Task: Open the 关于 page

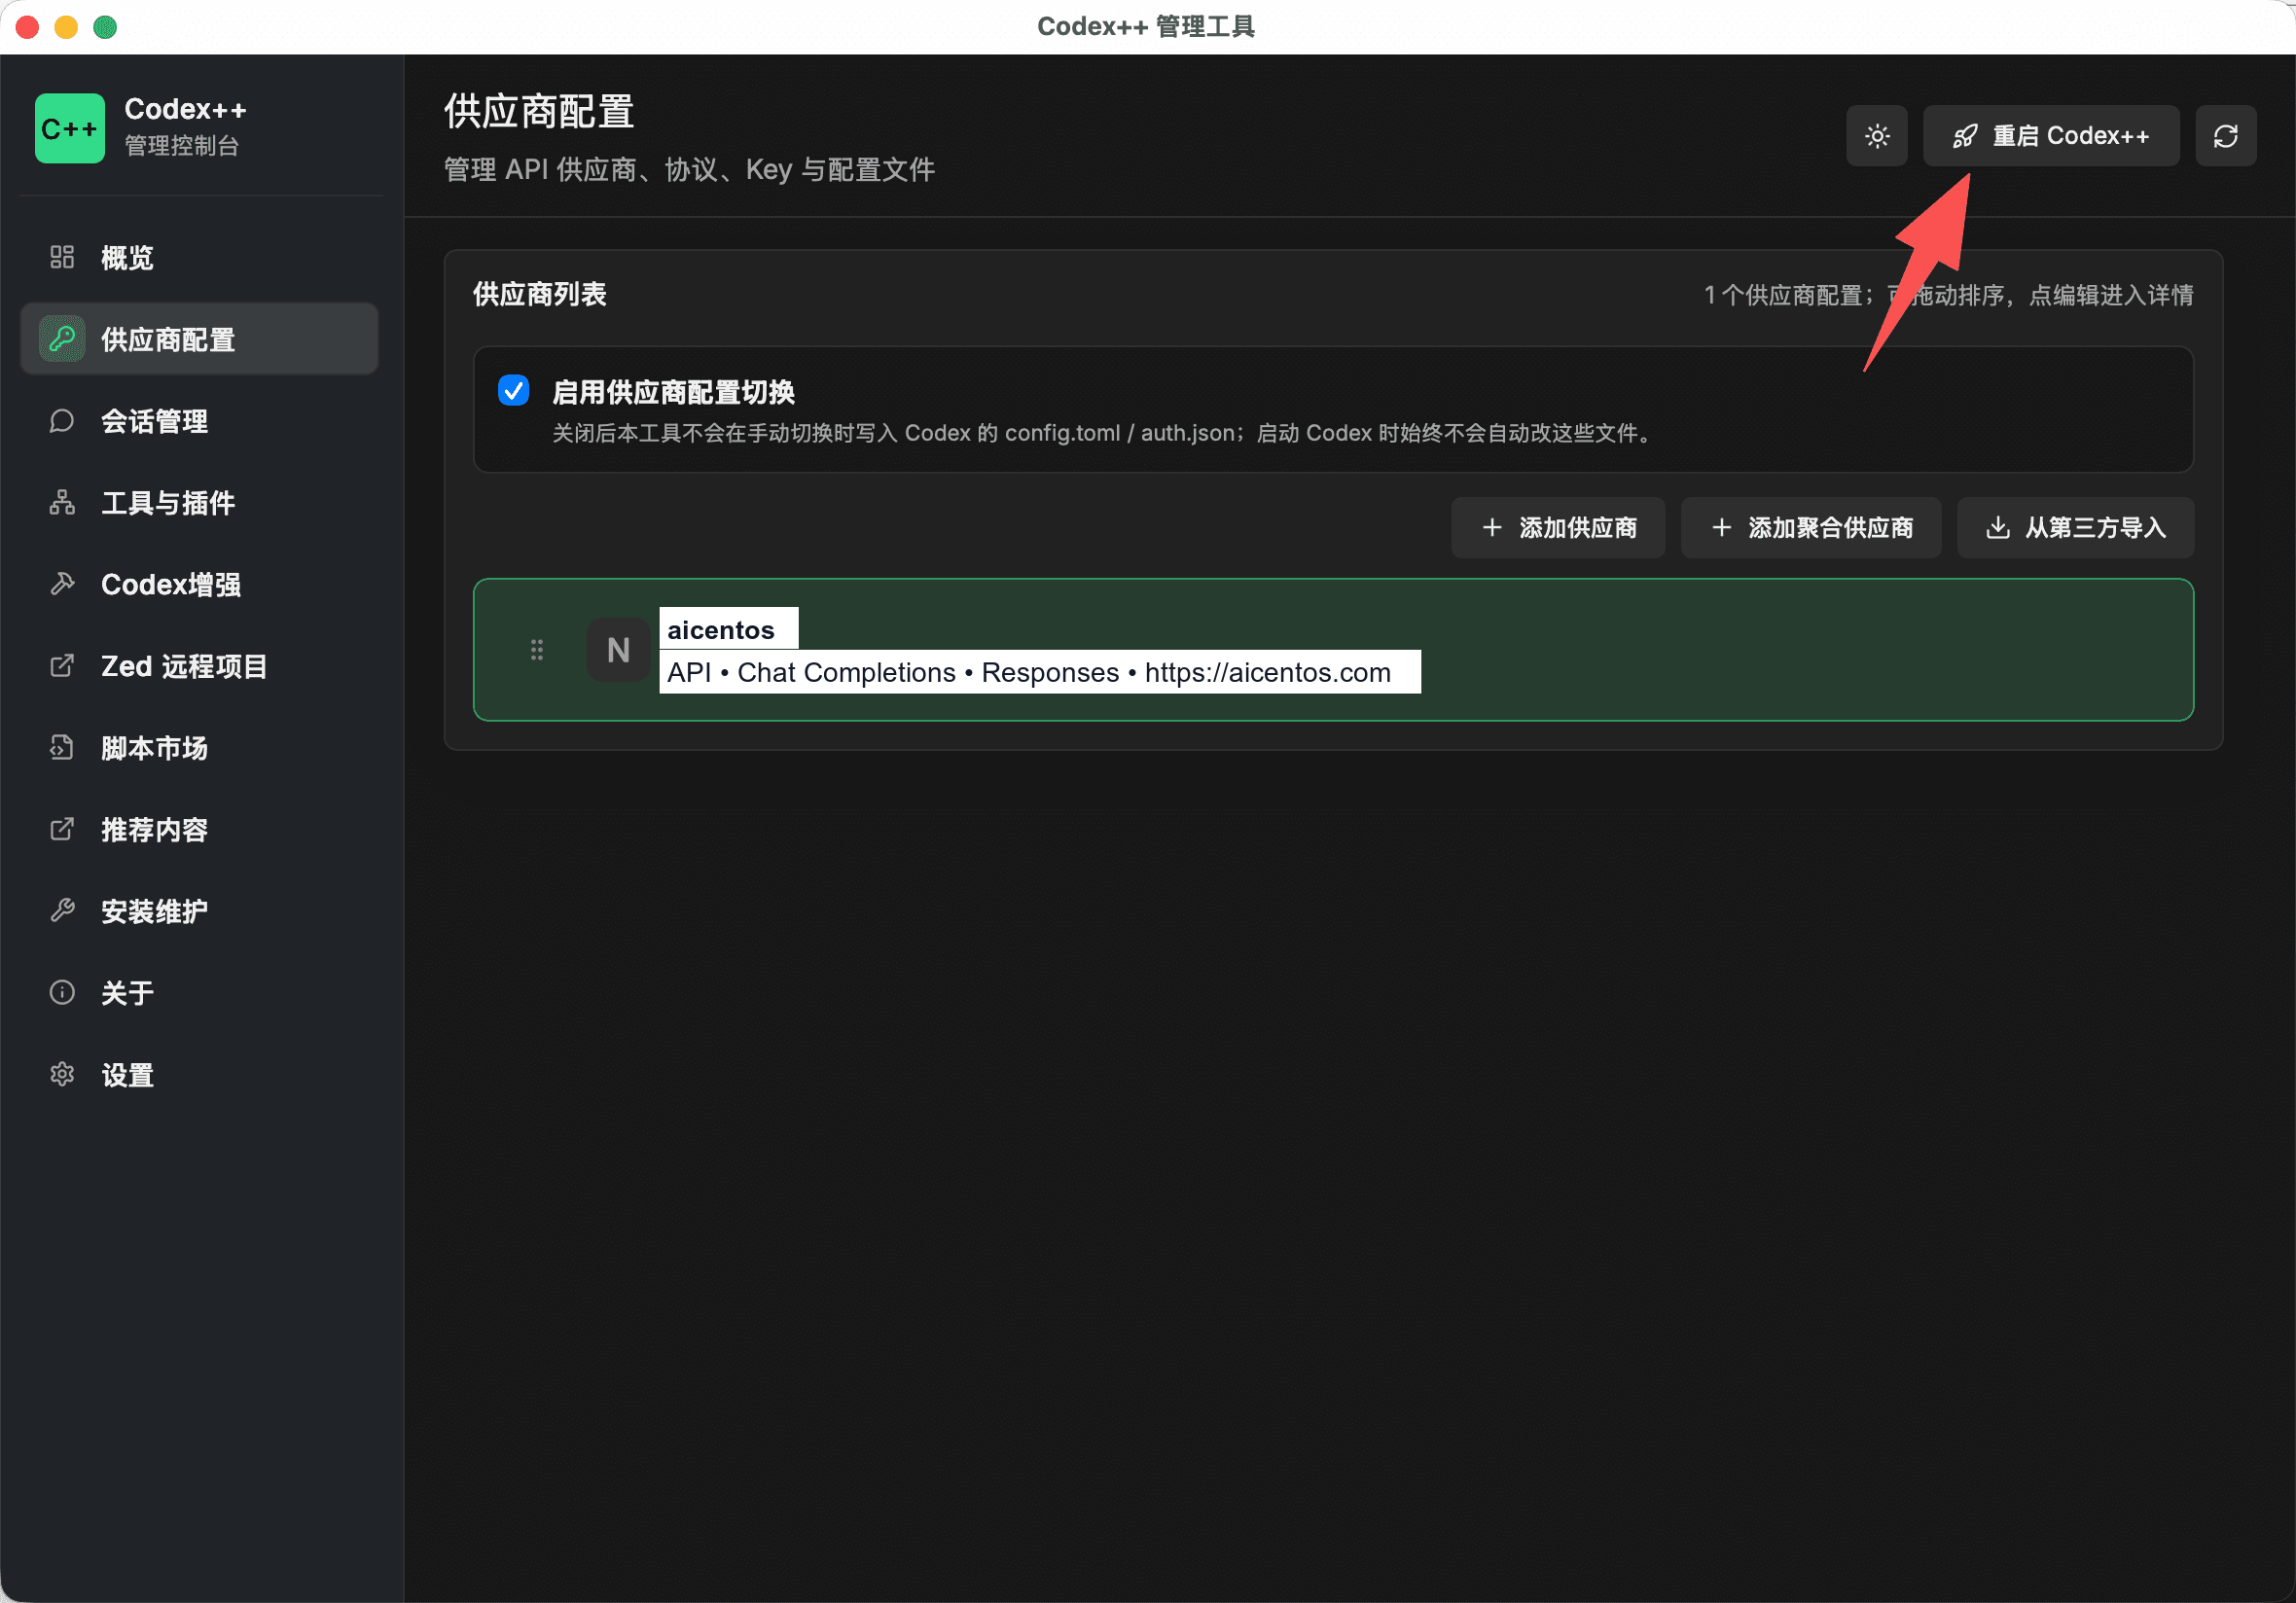Action: tap(199, 993)
